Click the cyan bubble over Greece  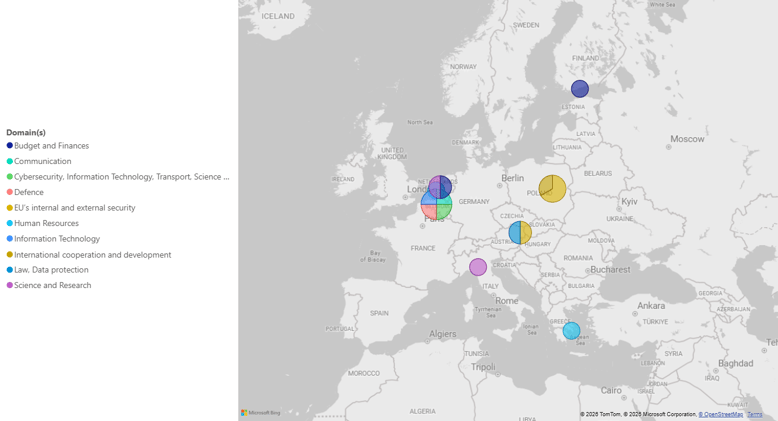pyautogui.click(x=571, y=331)
